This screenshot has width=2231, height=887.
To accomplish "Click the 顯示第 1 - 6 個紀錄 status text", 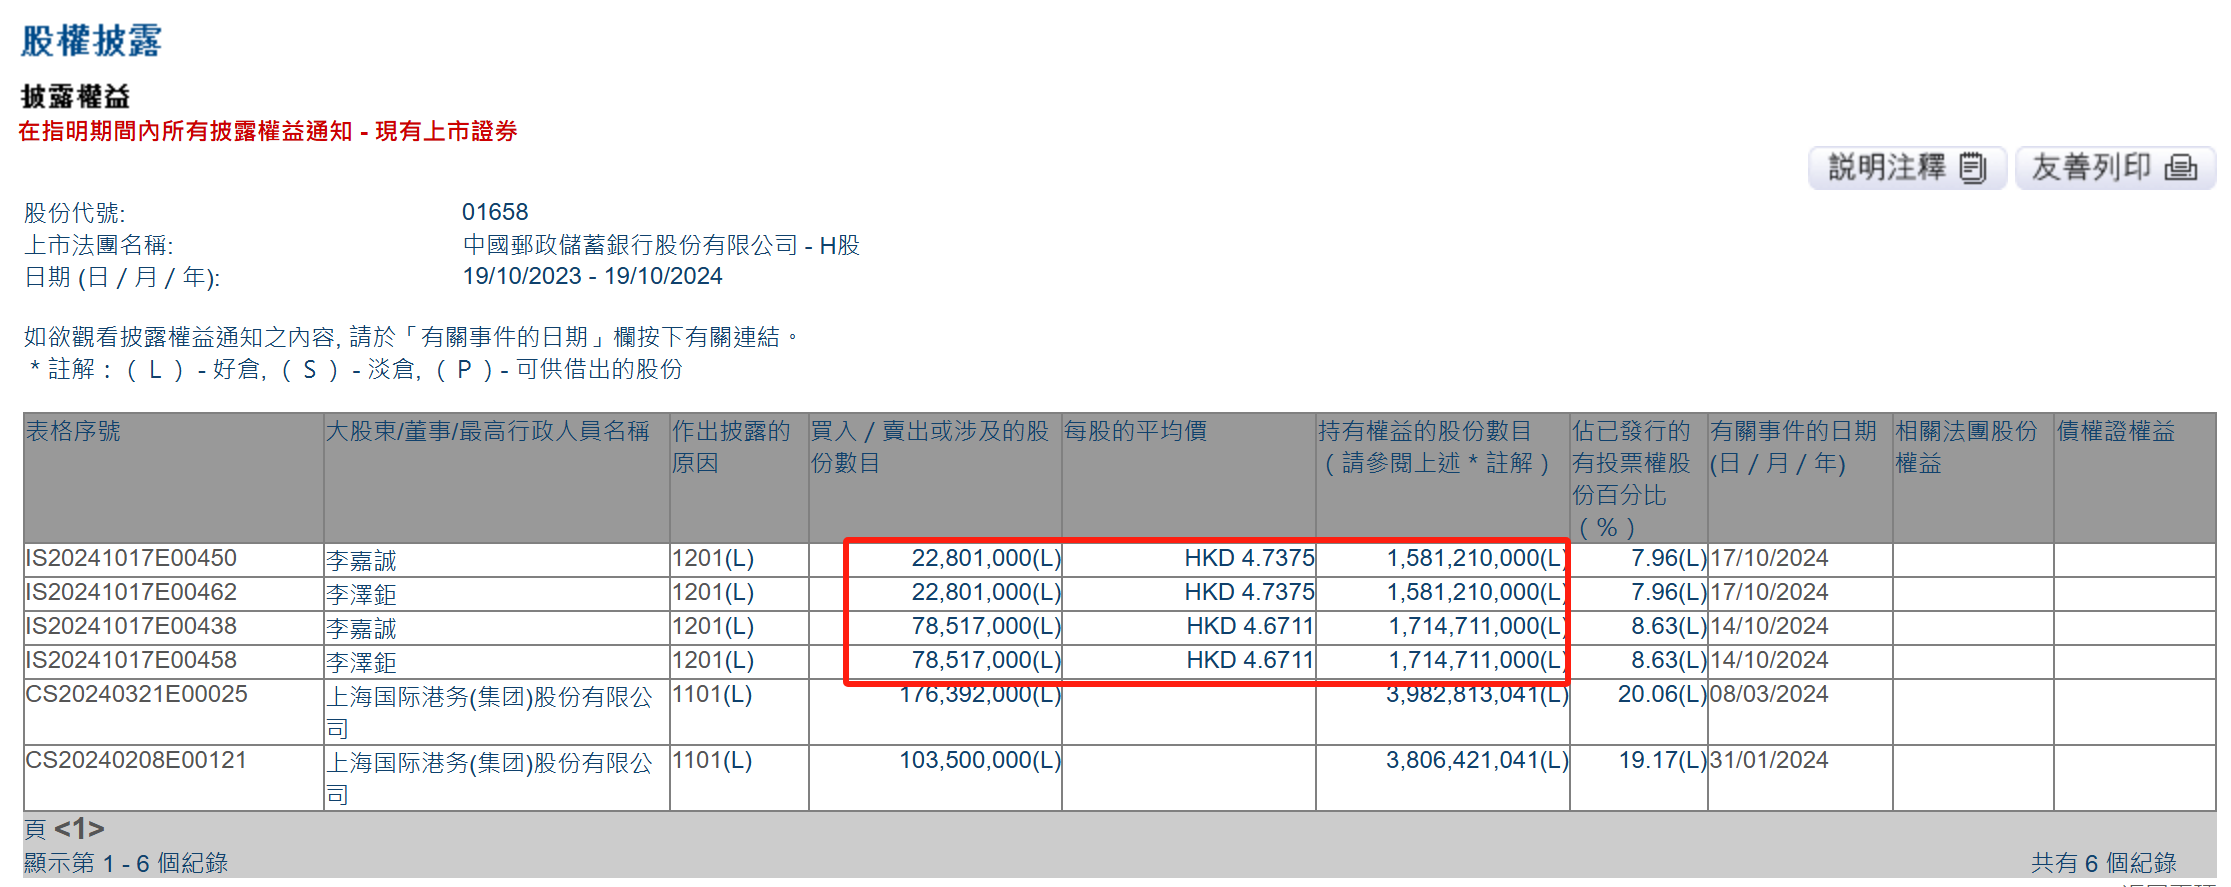I will click(126, 863).
